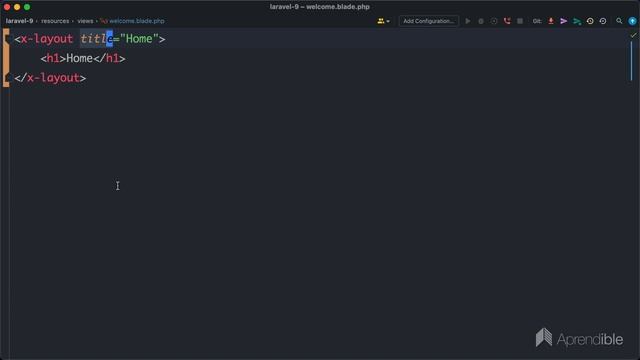Viewport: 640px width, 360px height.
Task: Click the Git rollback icon
Action: tap(603, 21)
